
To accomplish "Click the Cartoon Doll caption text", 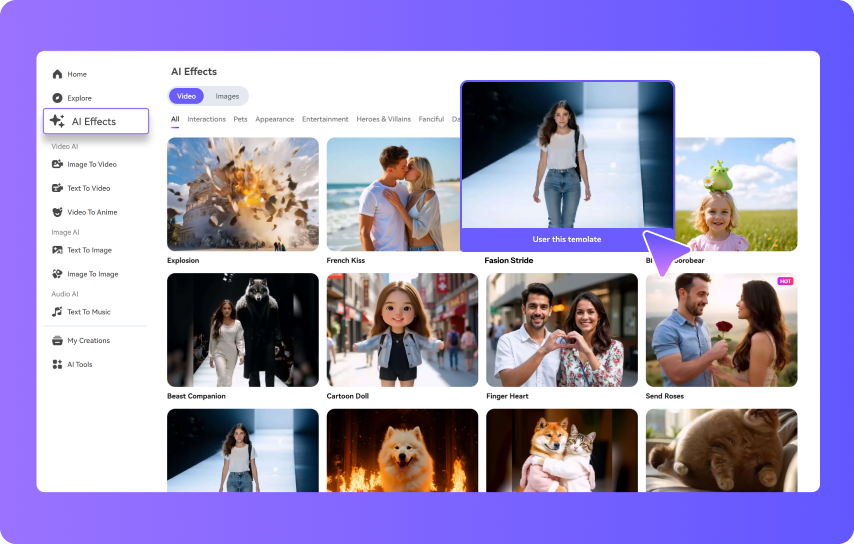I will tap(347, 396).
